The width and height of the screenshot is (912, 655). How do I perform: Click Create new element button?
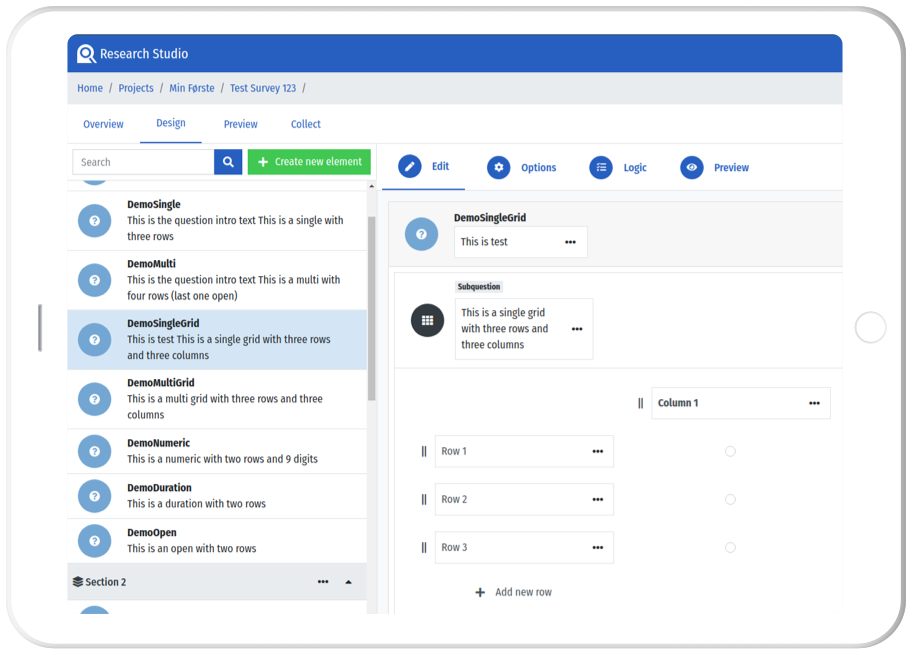click(309, 162)
